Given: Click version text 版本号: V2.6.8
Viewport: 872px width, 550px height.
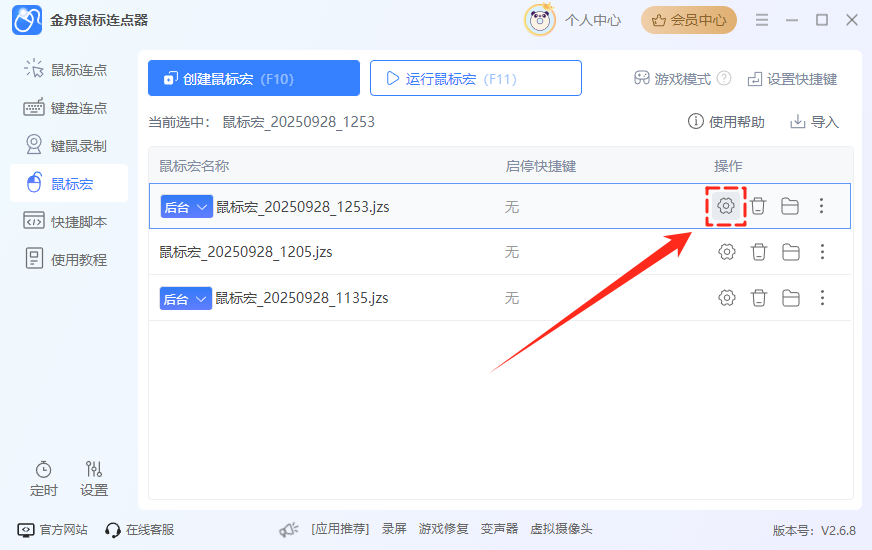Looking at the screenshot, I should click(x=814, y=531).
